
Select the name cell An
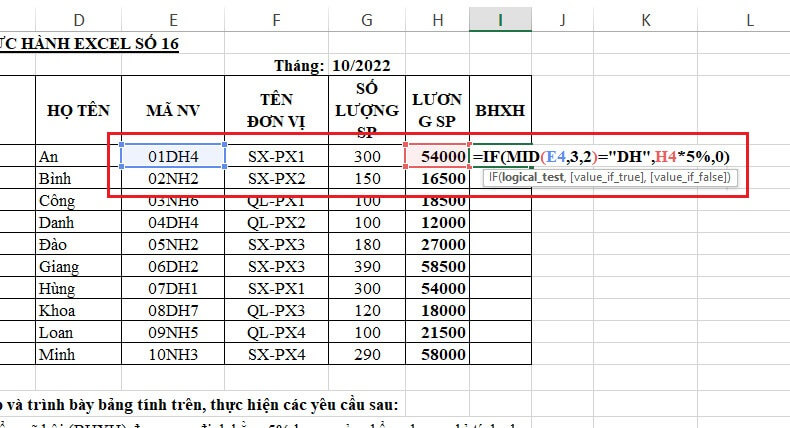(79, 156)
